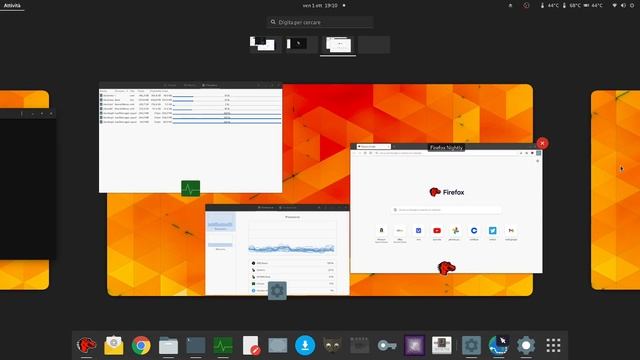Image resolution: width=640 pixels, height=360 pixels.
Task: Open the blue download arrow app
Action: 305,345
